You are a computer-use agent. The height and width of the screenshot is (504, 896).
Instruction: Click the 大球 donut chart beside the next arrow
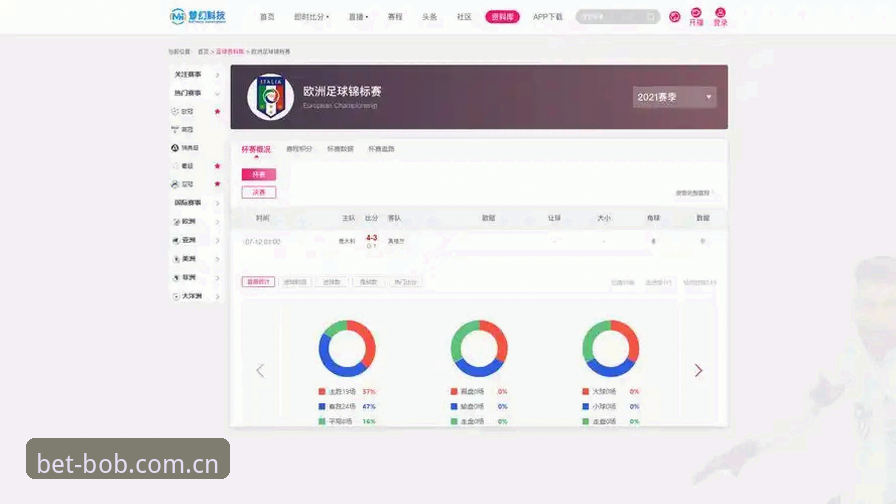(x=610, y=348)
